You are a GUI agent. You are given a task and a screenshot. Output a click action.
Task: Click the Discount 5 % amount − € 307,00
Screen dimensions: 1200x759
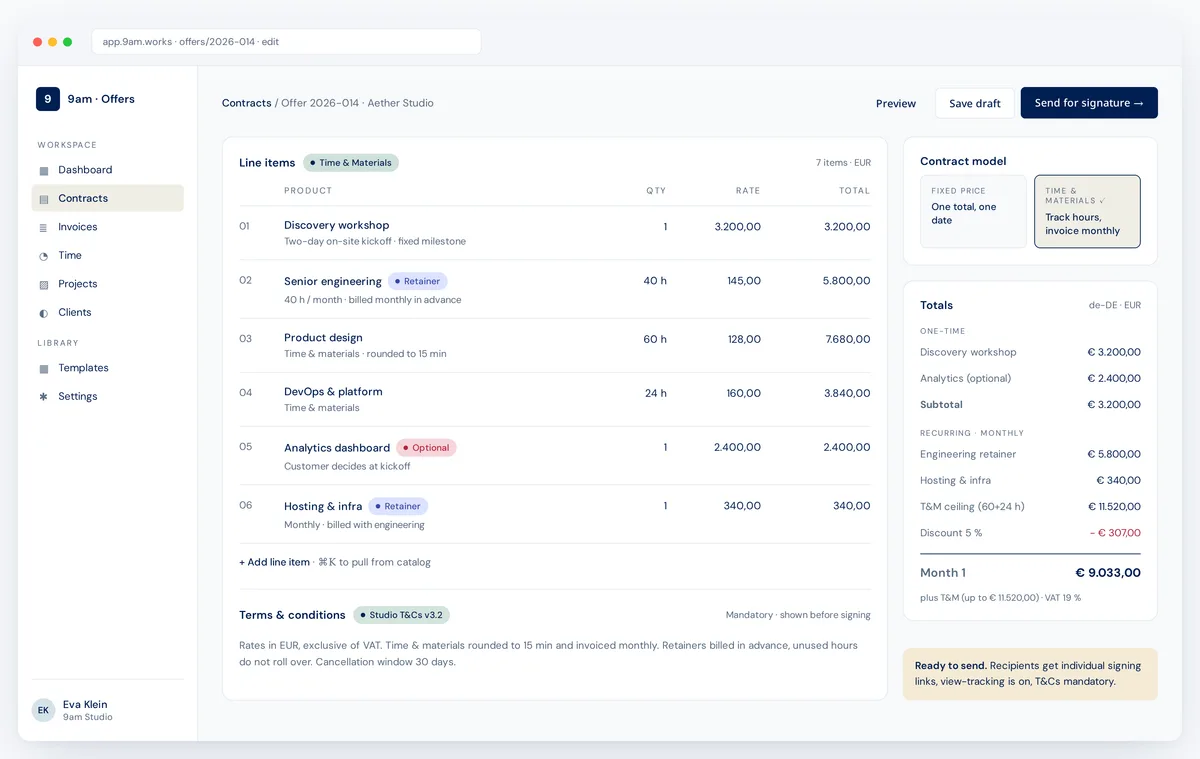point(1115,533)
